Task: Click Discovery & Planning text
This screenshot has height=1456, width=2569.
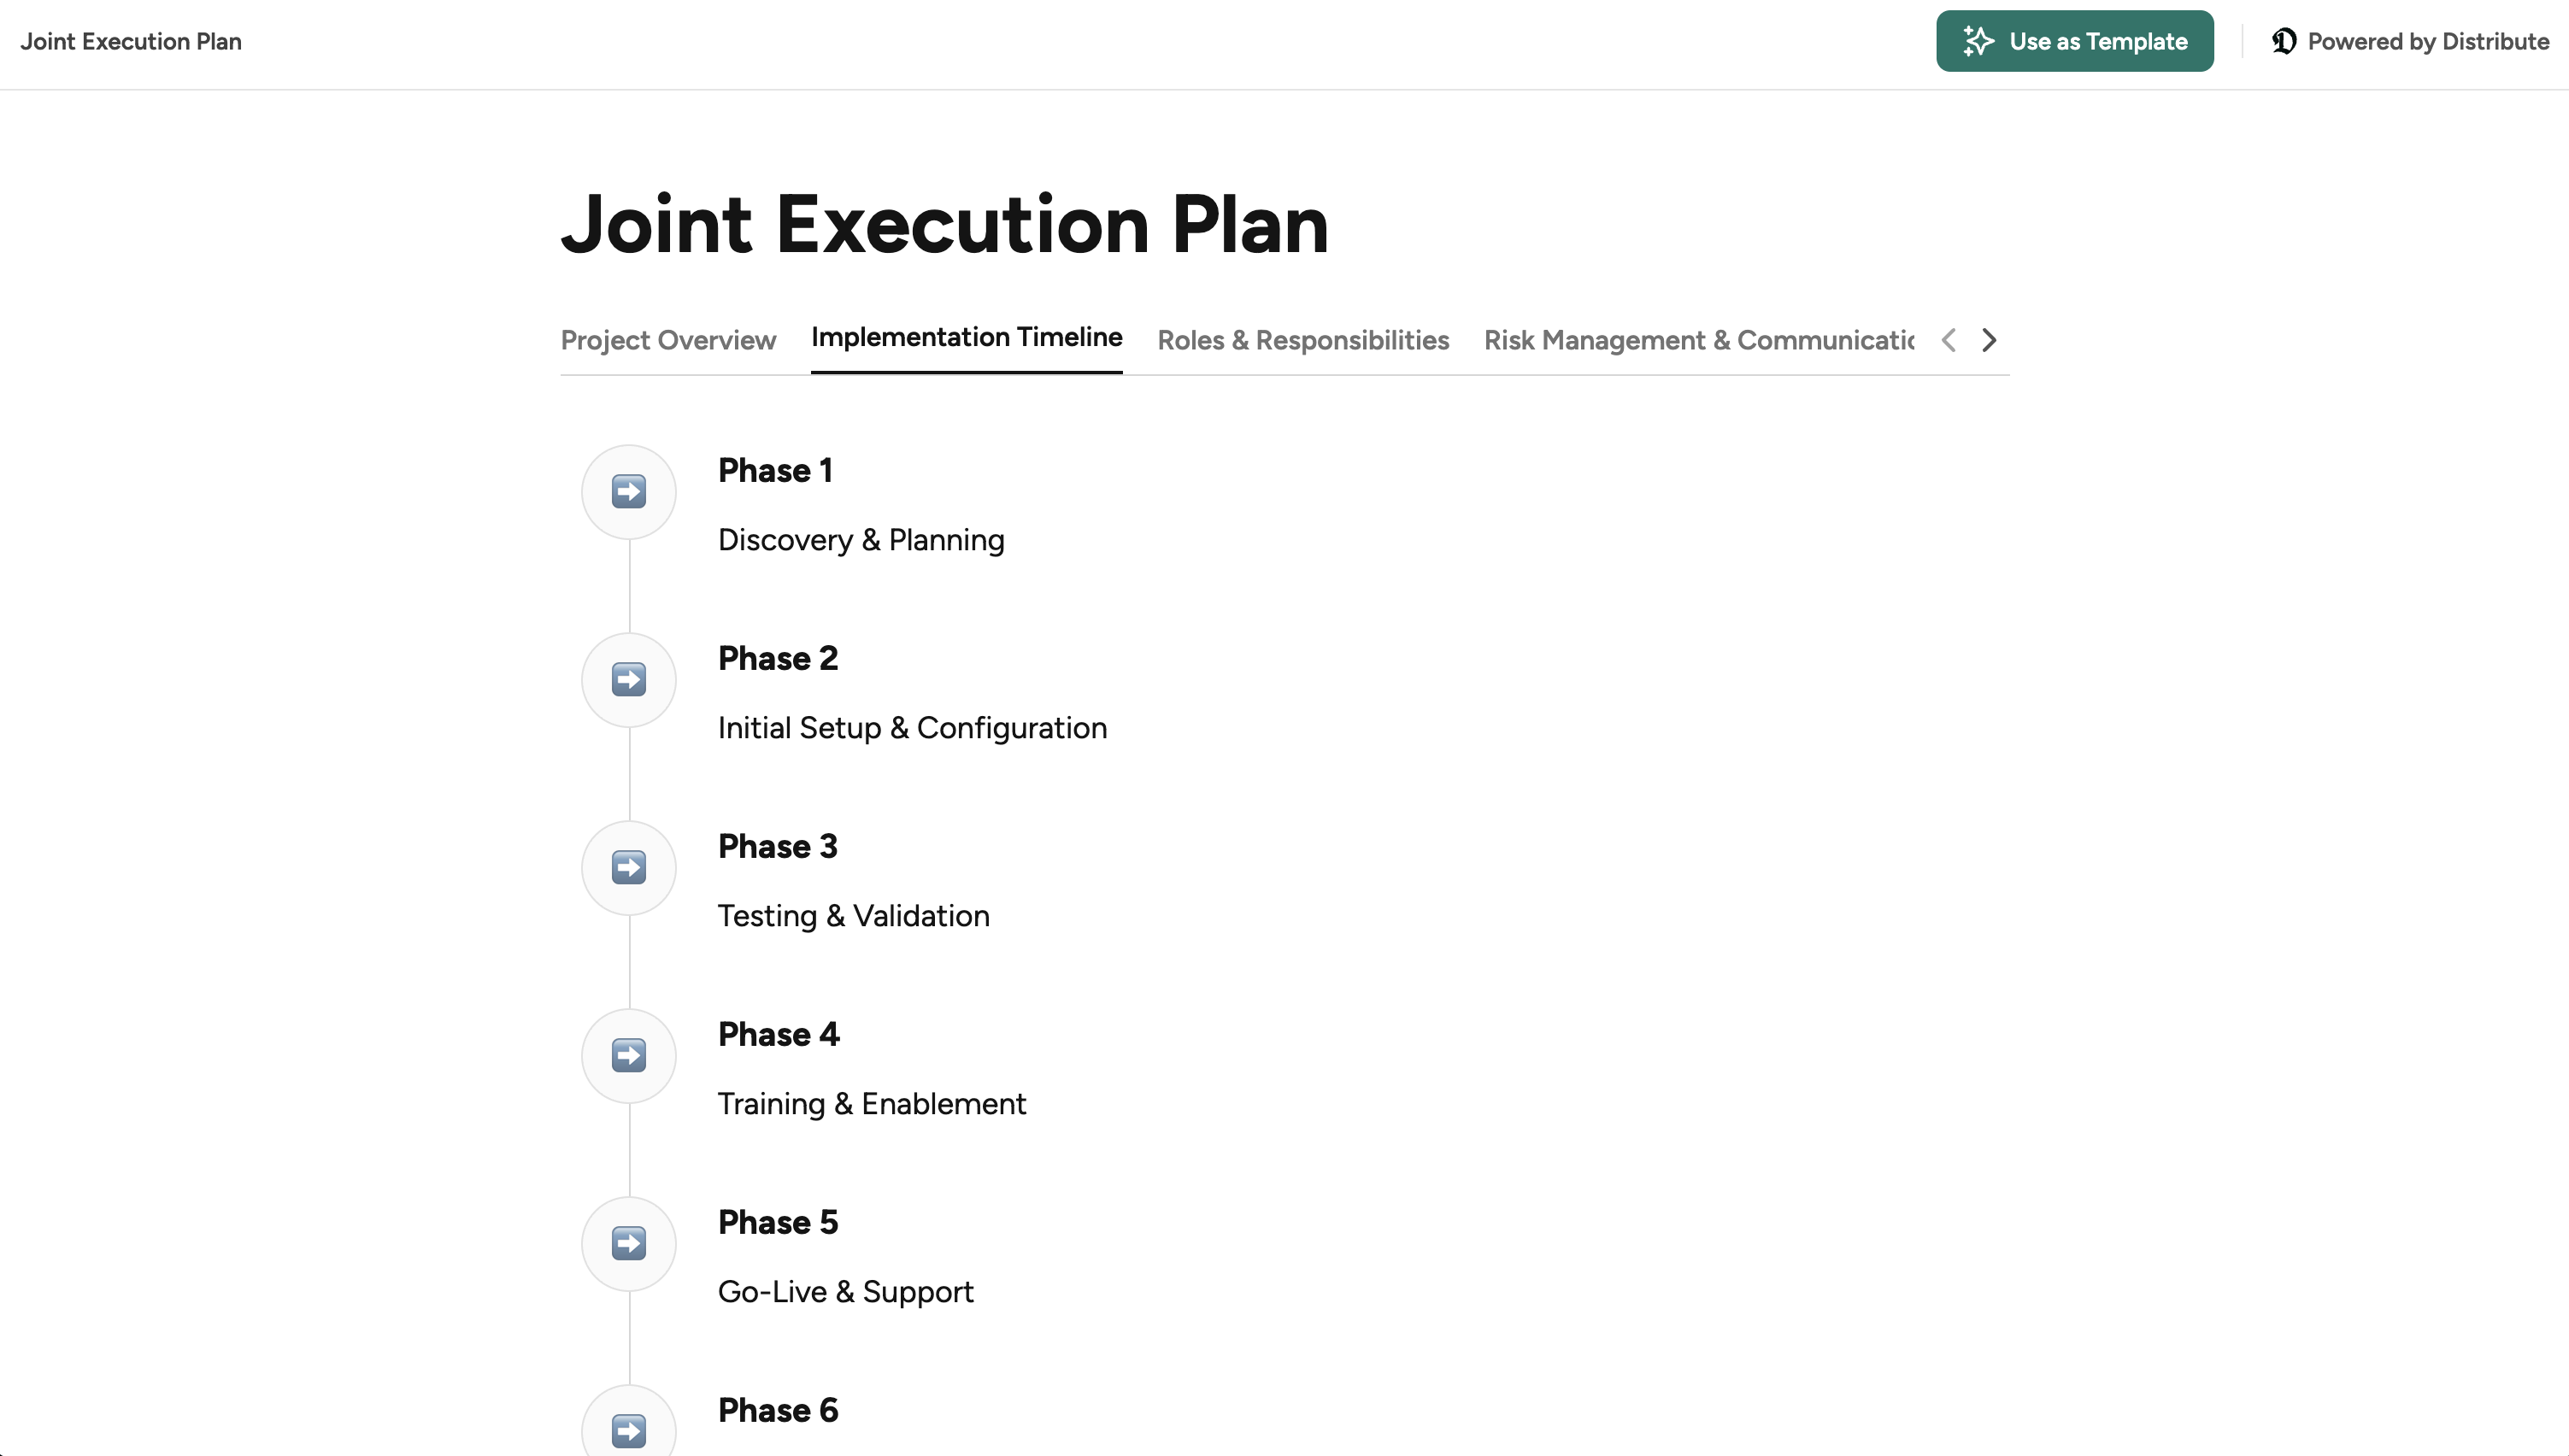Action: pyautogui.click(x=861, y=540)
